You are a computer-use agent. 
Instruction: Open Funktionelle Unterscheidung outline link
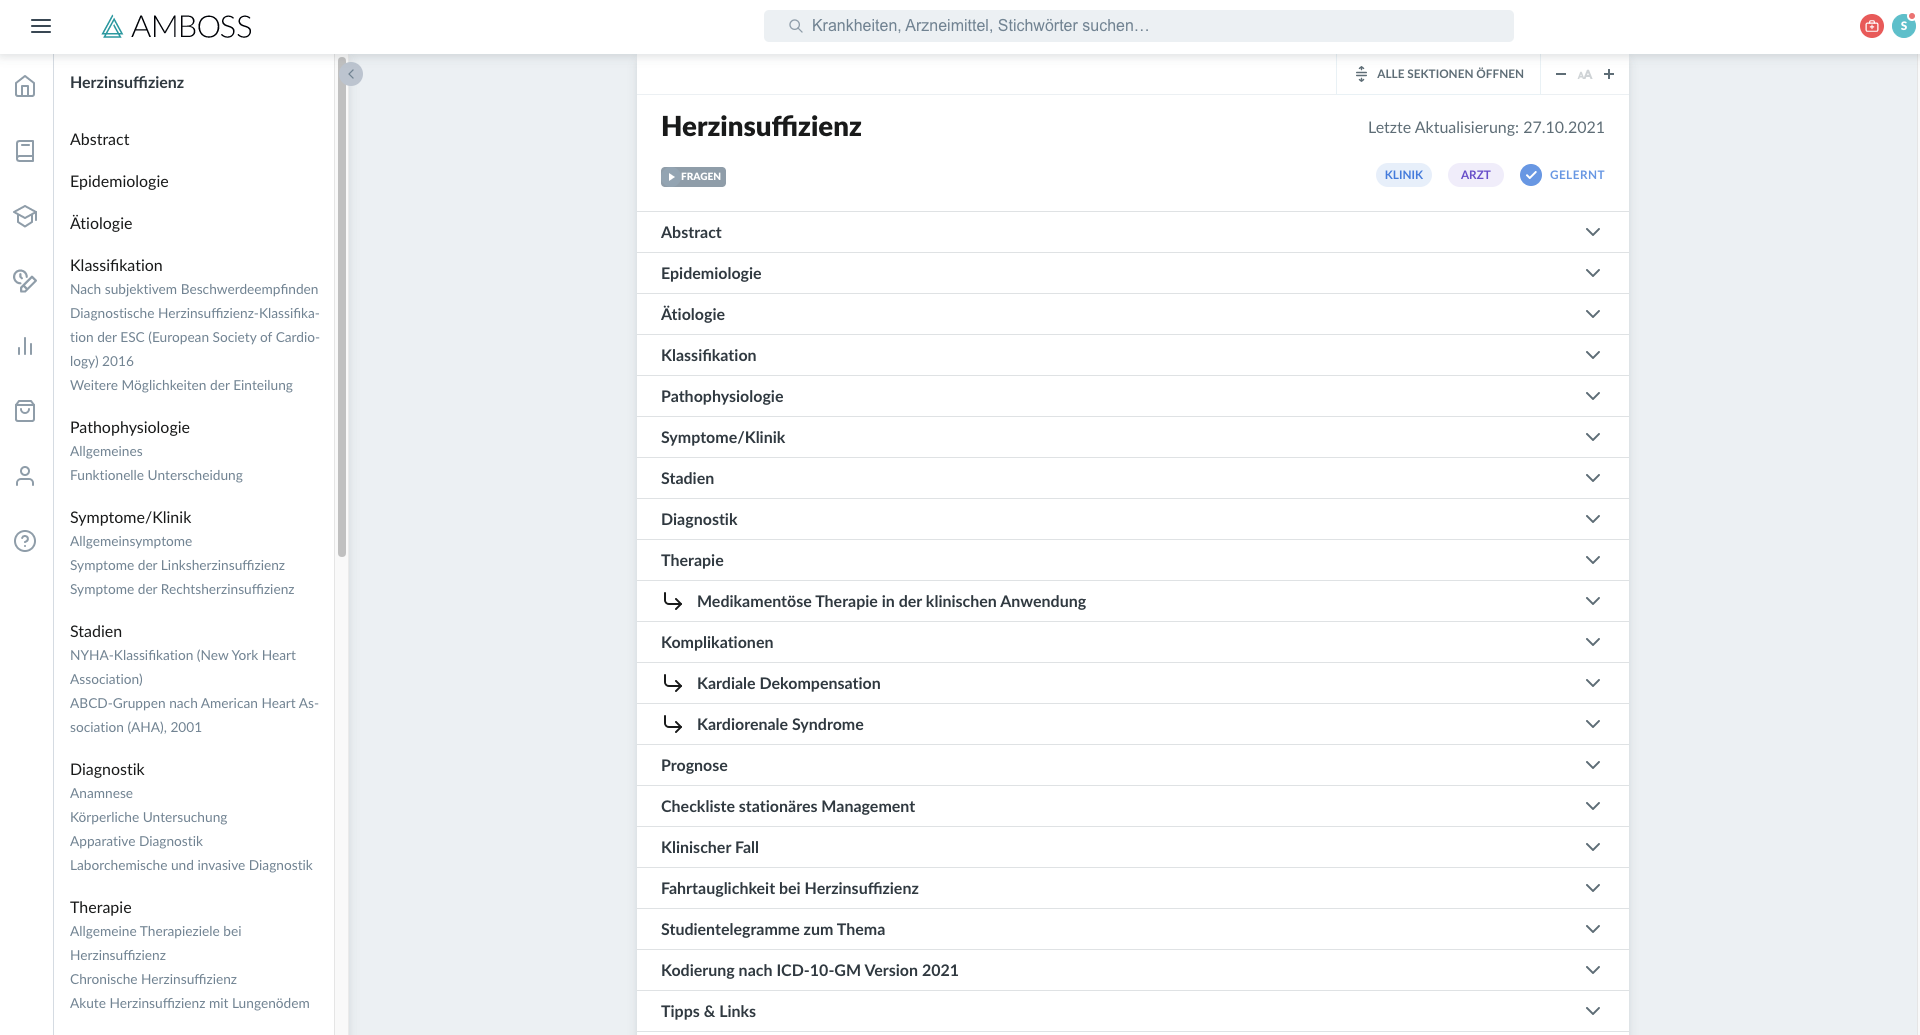156,475
